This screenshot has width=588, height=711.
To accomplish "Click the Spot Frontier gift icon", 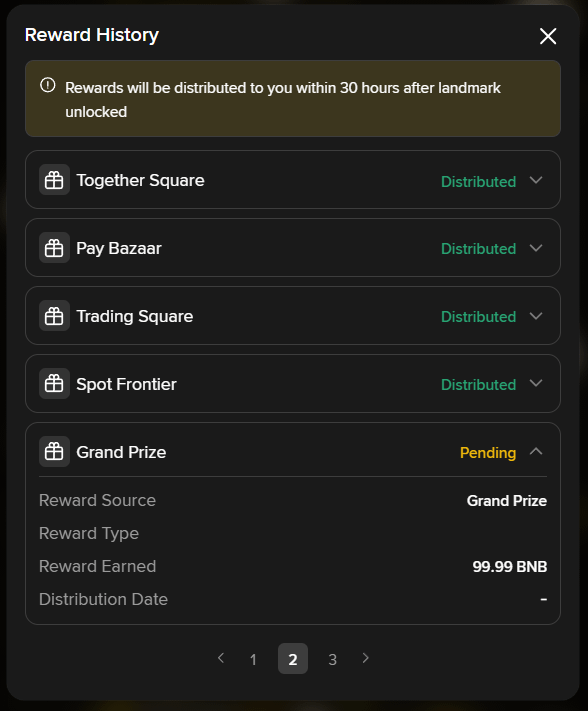I will click(54, 384).
